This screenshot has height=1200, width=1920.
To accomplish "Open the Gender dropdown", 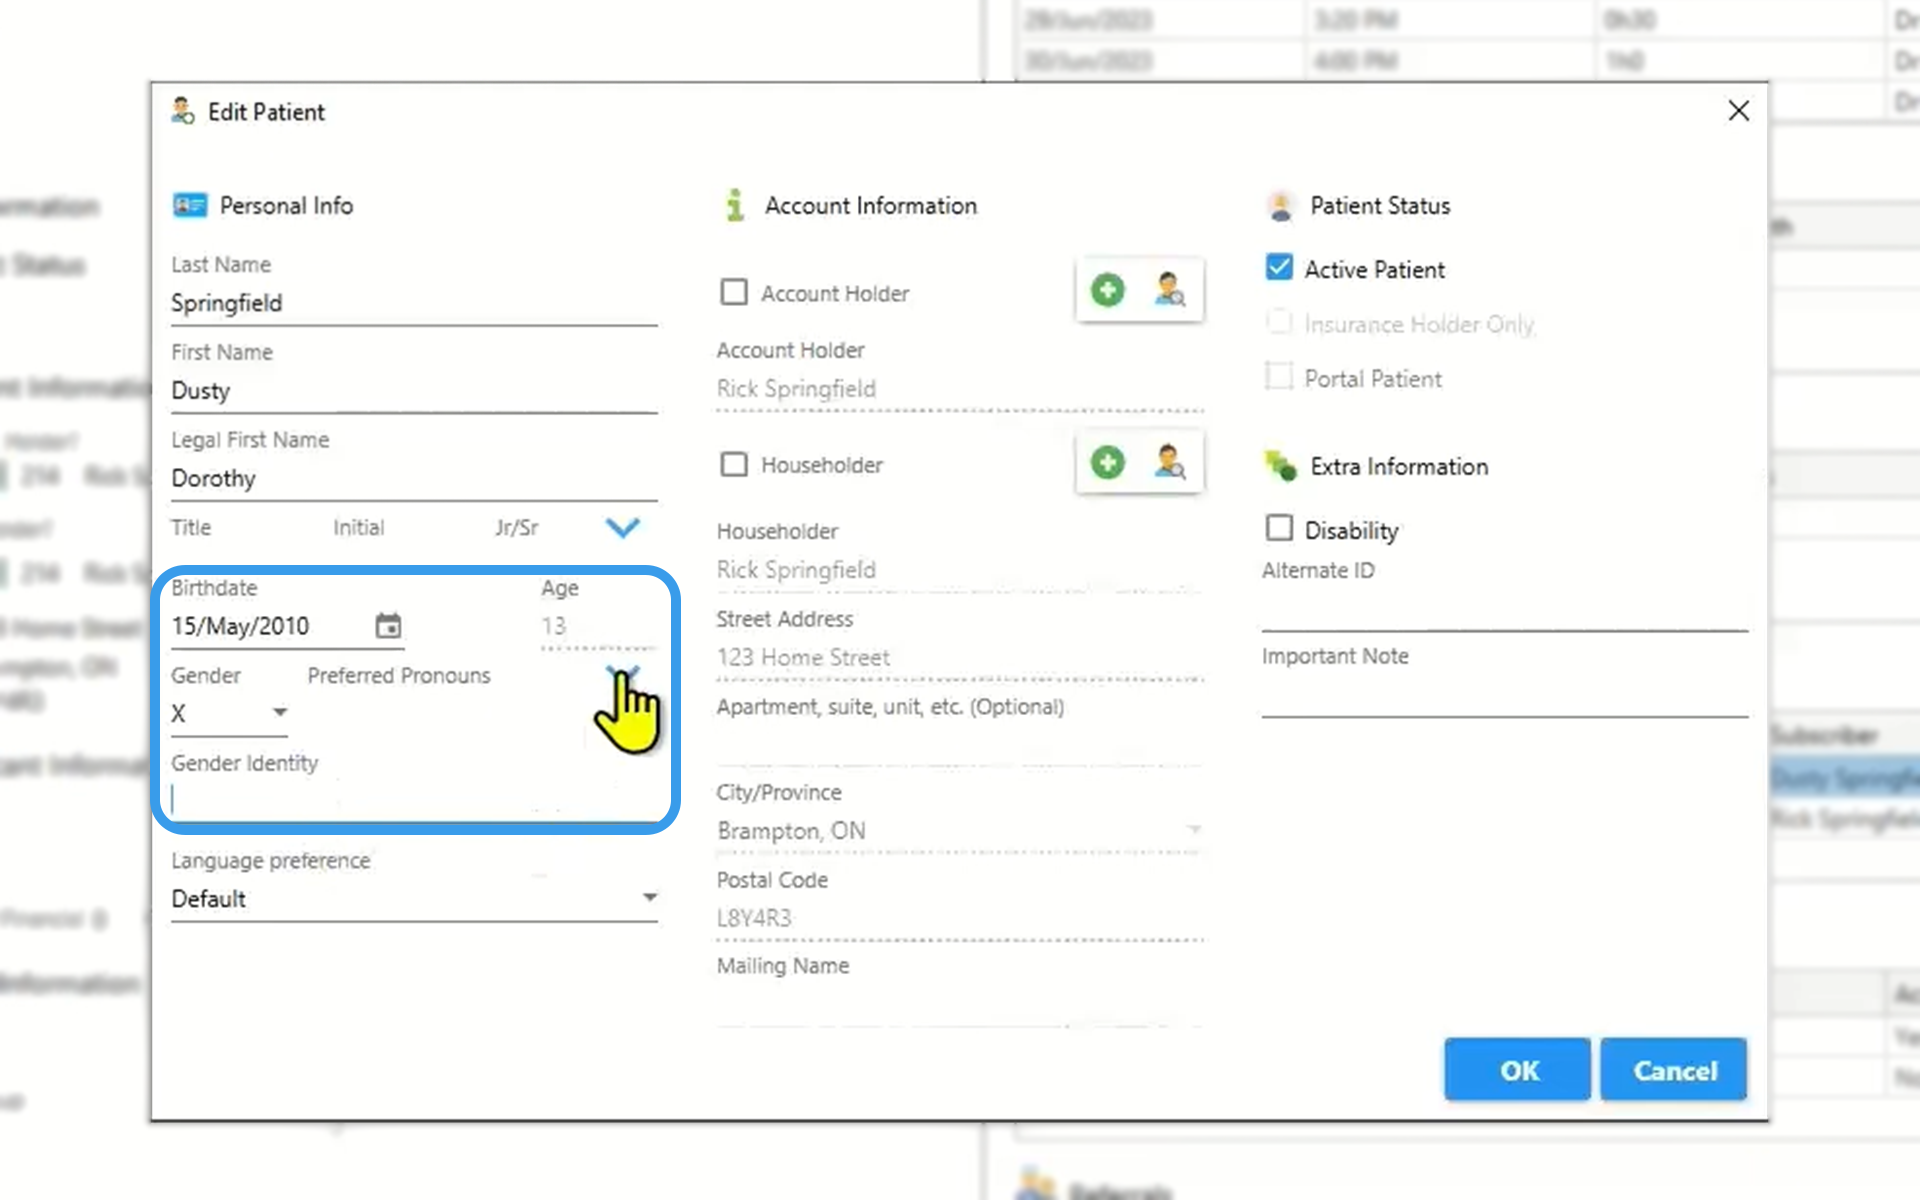I will tap(279, 713).
